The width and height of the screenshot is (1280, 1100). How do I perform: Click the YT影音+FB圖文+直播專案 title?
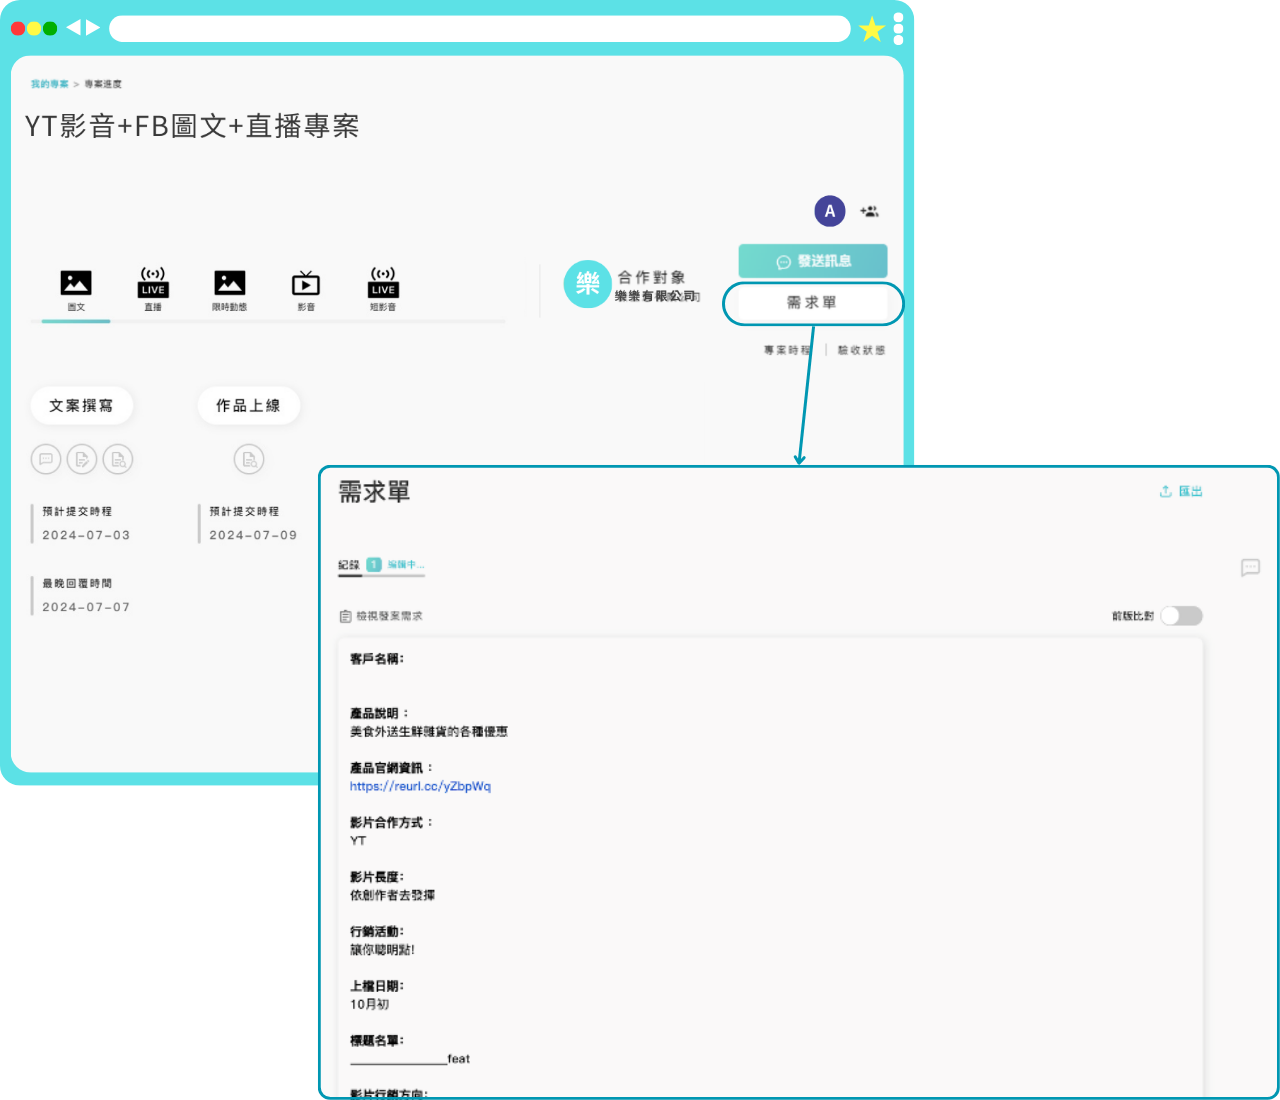tap(192, 126)
